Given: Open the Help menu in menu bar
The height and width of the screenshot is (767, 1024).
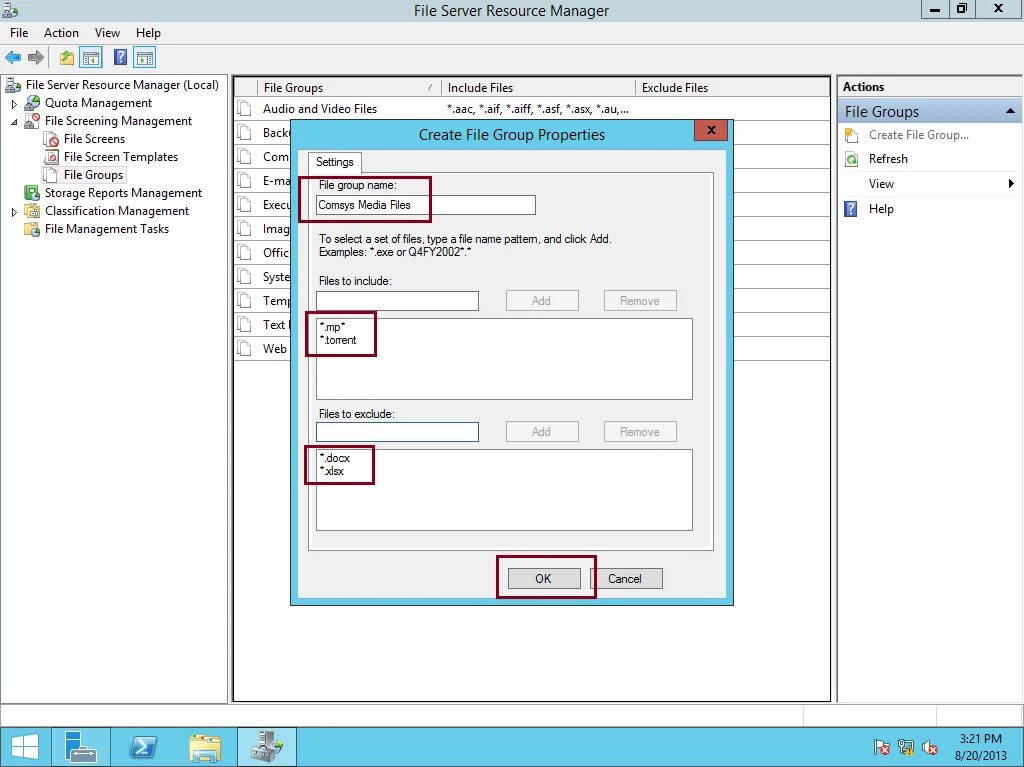Looking at the screenshot, I should pos(148,33).
